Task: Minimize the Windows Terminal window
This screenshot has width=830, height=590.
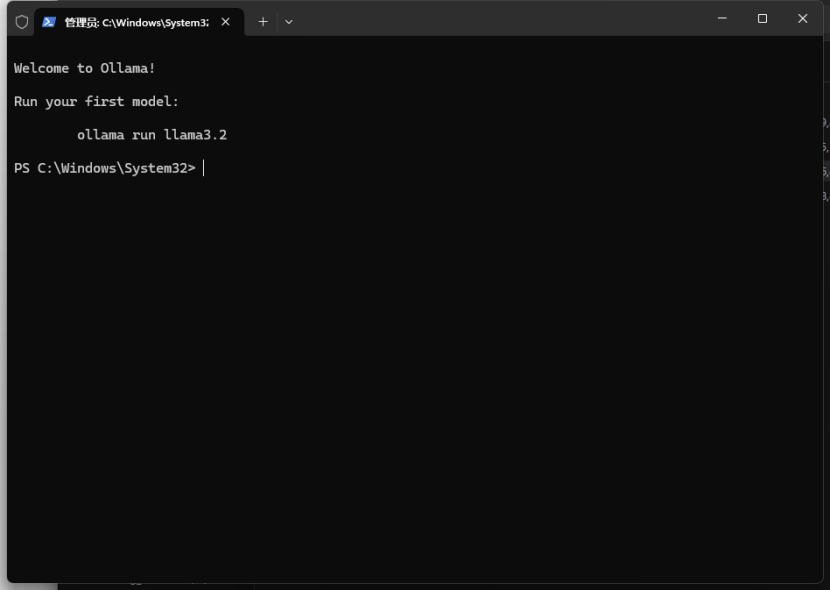Action: point(721,18)
